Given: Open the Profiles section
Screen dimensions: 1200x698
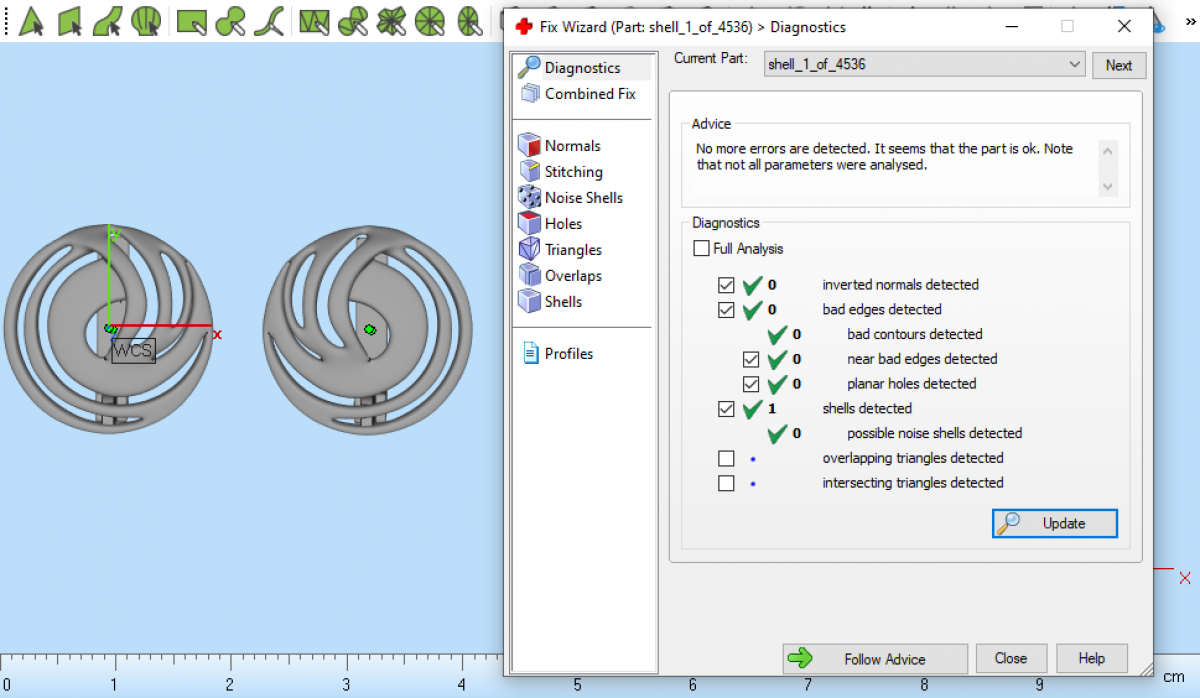Looking at the screenshot, I should click(x=568, y=354).
